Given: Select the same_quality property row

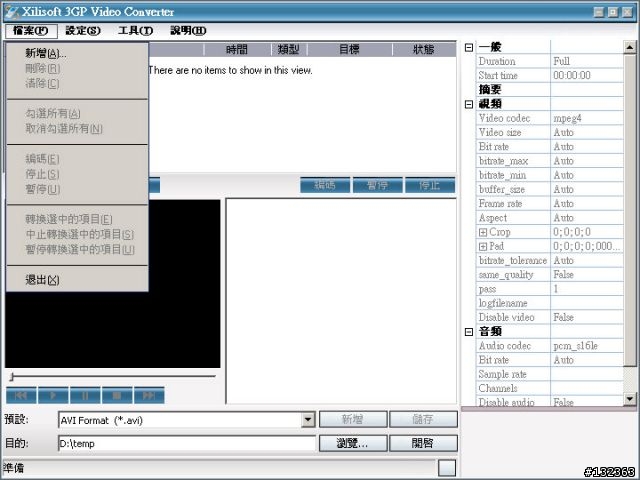Looking at the screenshot, I should click(x=550, y=275).
